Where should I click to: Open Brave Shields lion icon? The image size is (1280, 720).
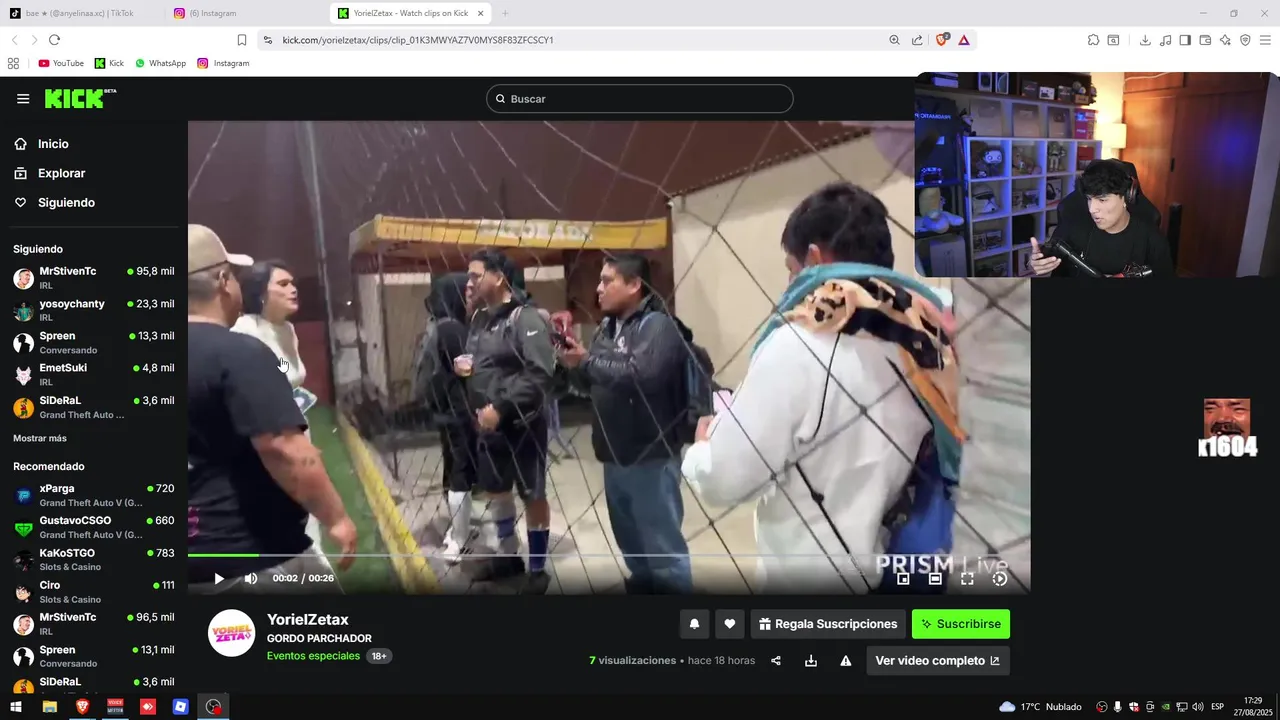941,40
